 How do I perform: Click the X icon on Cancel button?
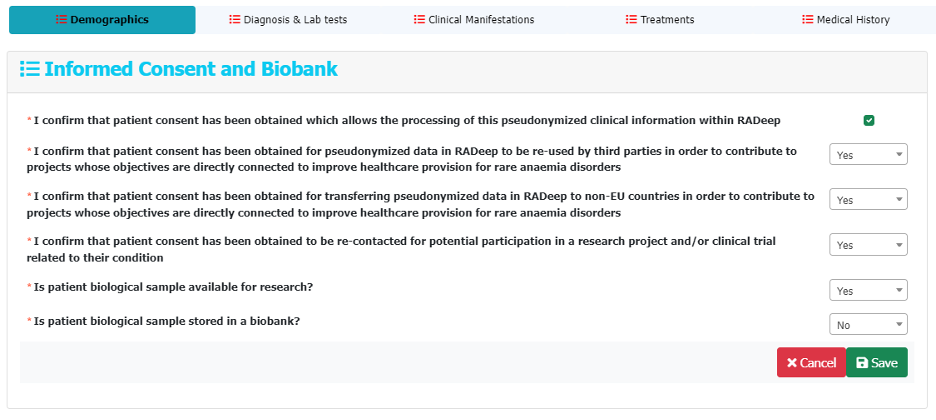click(x=792, y=363)
